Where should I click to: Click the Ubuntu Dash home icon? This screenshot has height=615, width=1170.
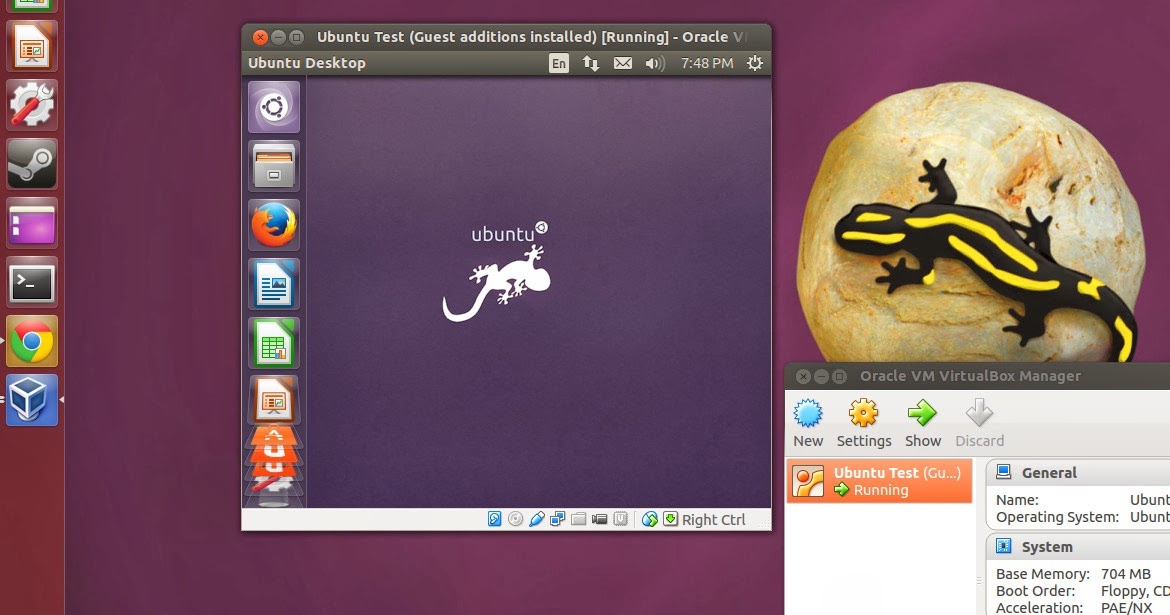click(x=273, y=107)
